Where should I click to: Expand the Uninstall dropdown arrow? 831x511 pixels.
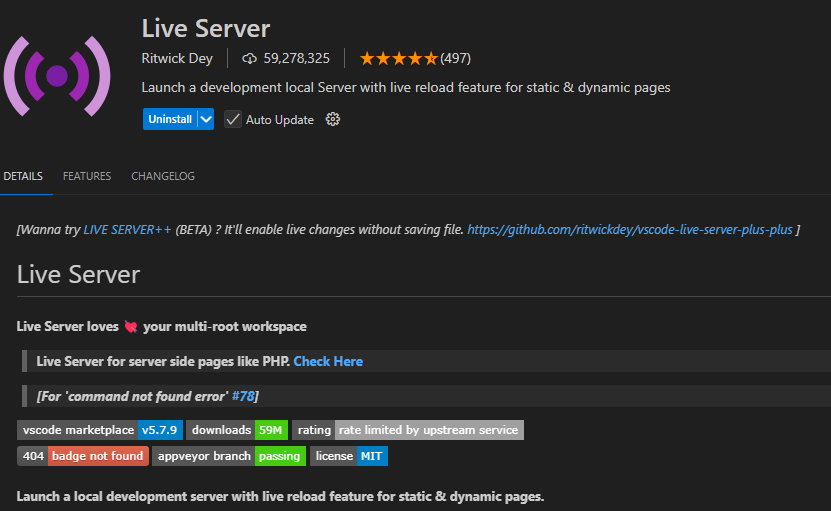coord(206,120)
